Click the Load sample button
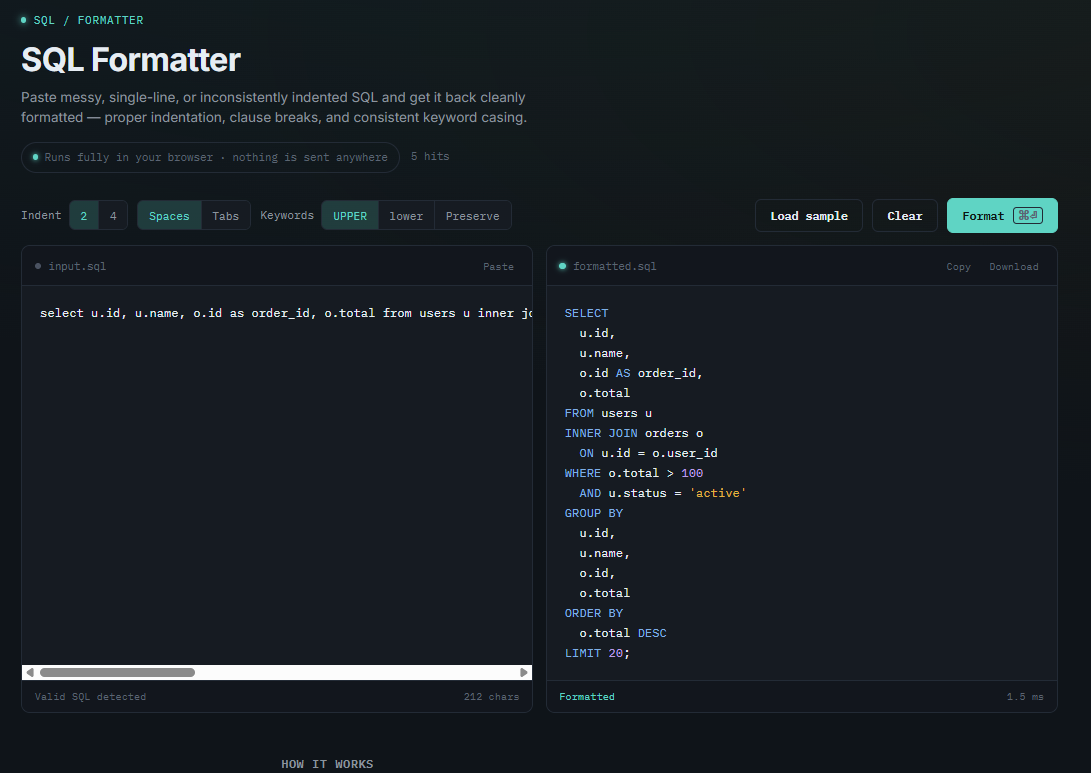 809,216
